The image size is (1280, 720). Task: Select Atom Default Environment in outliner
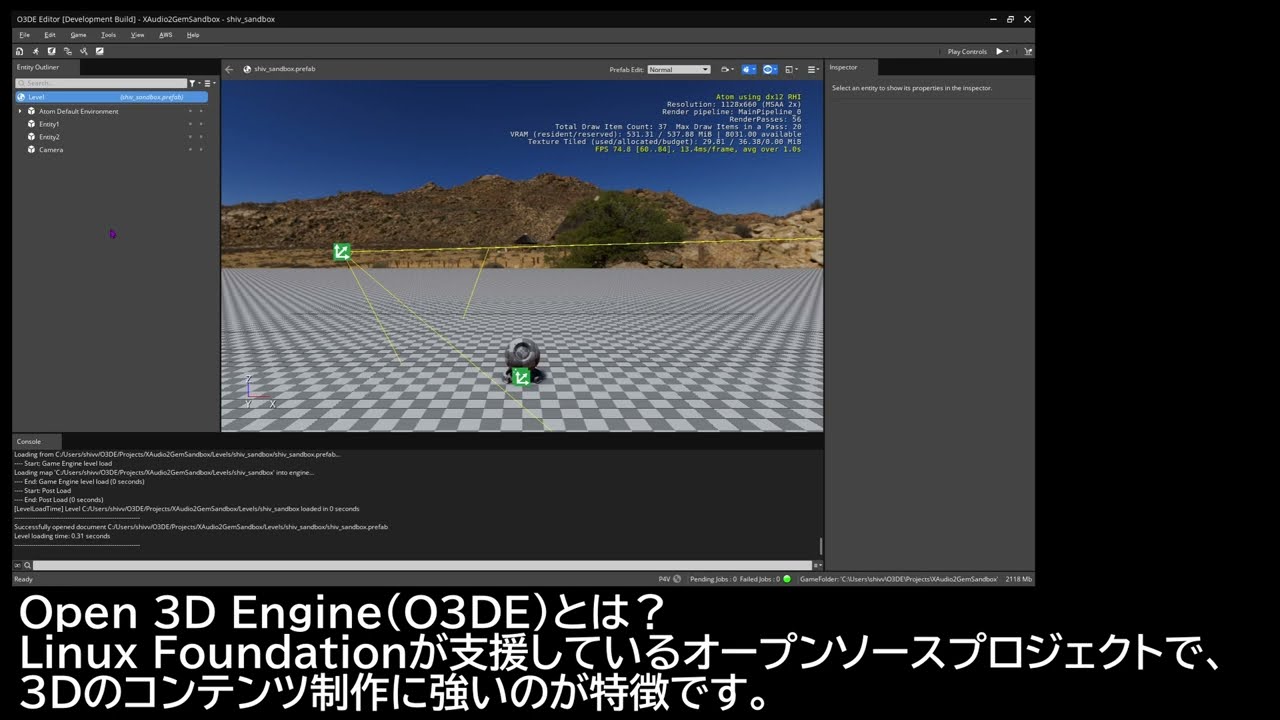[x=78, y=111]
